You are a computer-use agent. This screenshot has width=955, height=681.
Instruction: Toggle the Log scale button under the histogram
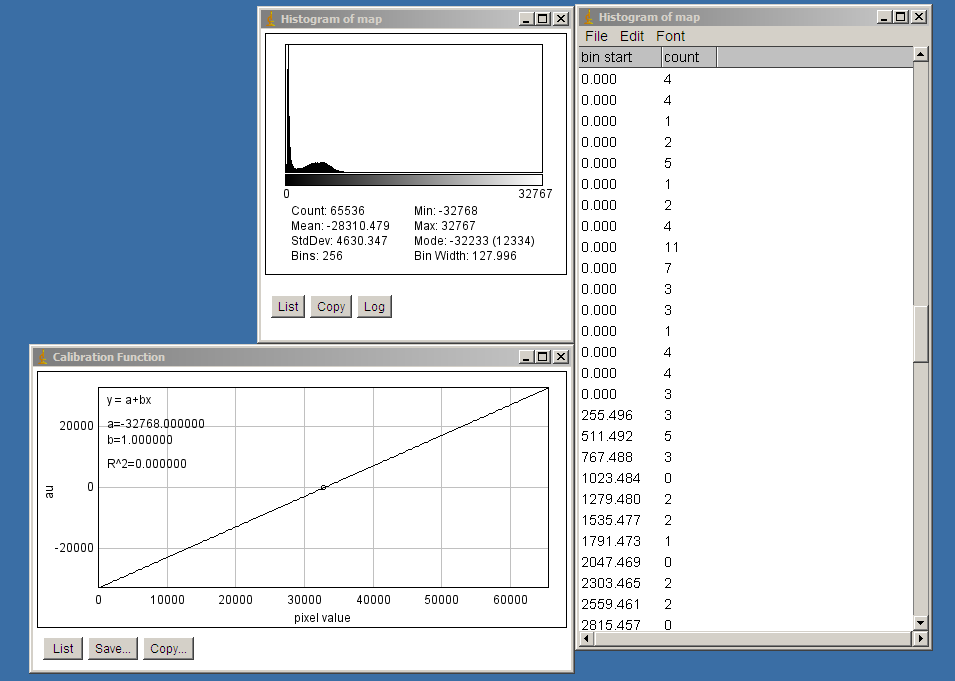(374, 307)
